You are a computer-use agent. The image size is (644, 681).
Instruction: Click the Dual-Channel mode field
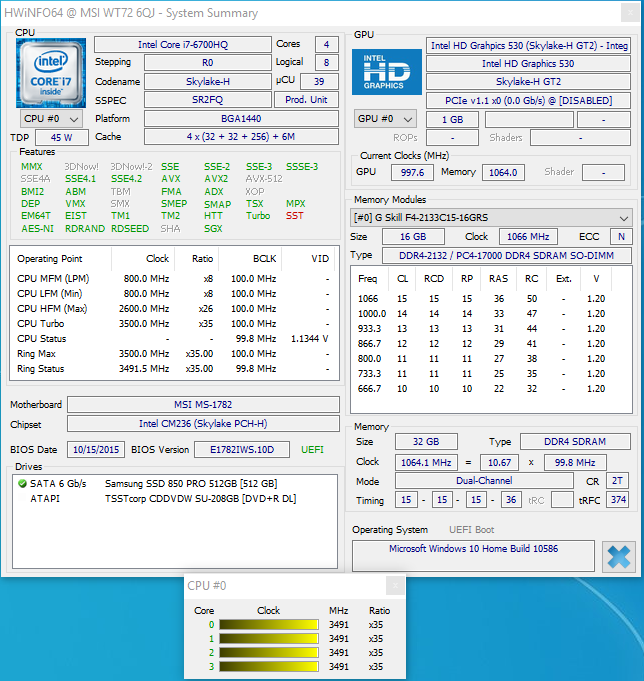click(x=484, y=480)
